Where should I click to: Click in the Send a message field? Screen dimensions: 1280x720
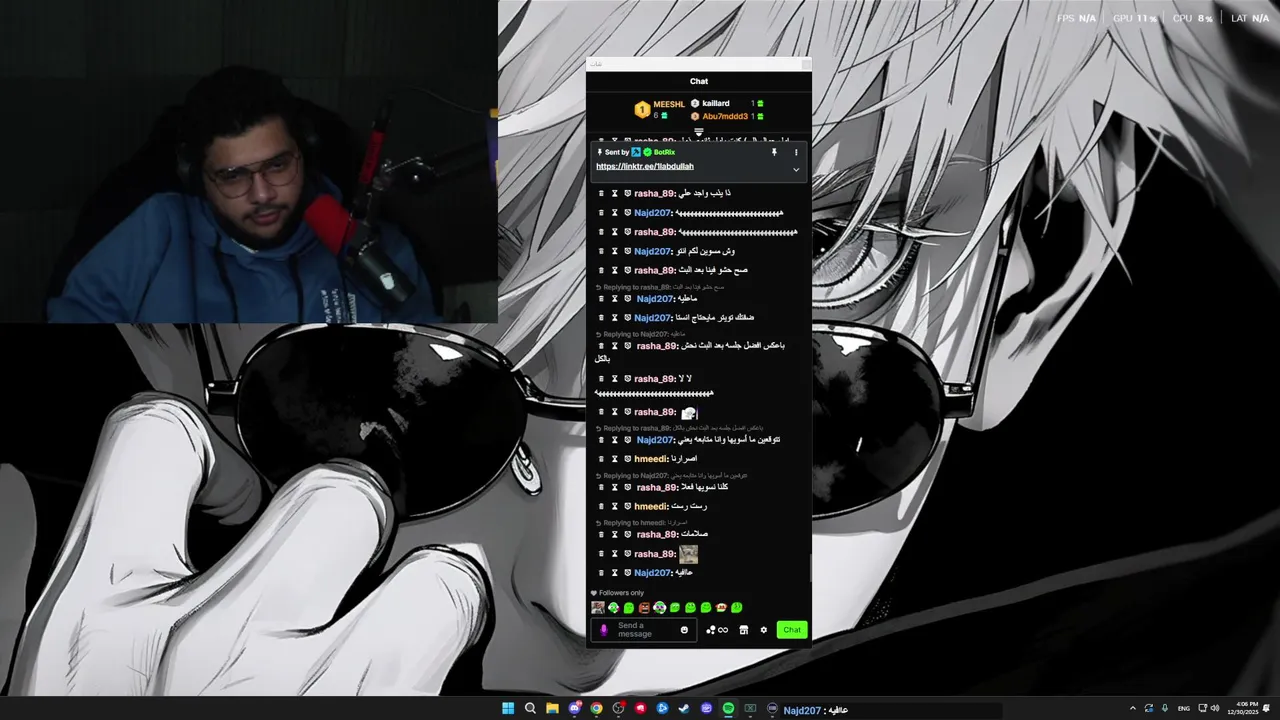tap(645, 630)
